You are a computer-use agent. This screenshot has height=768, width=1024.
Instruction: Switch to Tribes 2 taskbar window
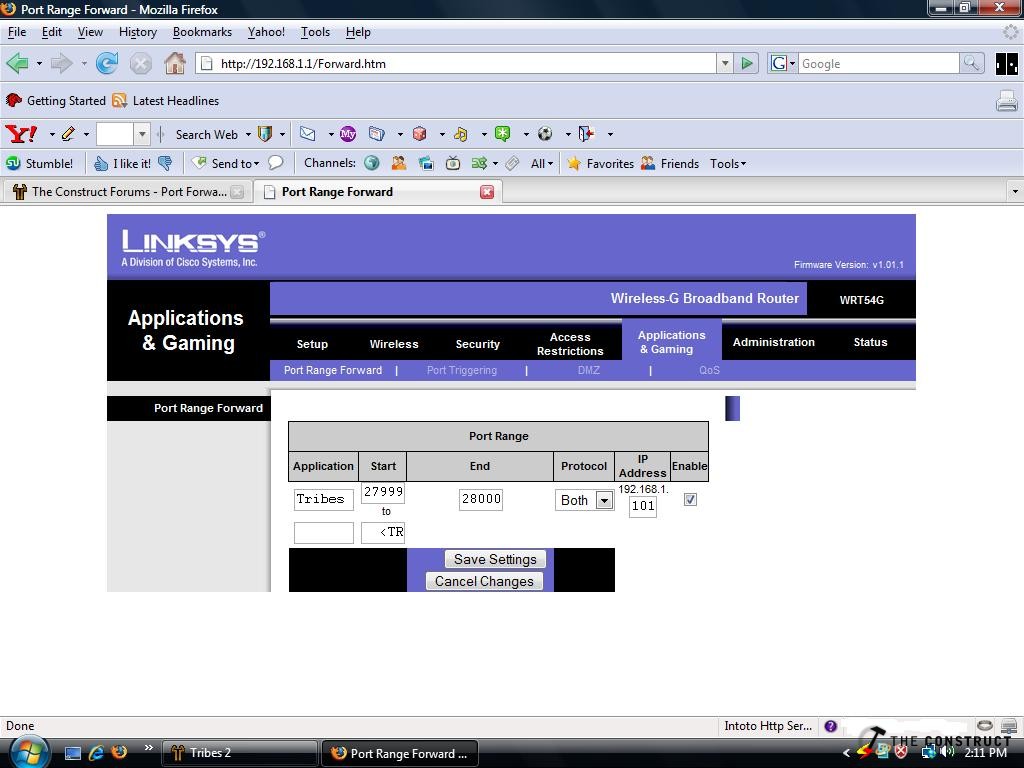(240, 753)
